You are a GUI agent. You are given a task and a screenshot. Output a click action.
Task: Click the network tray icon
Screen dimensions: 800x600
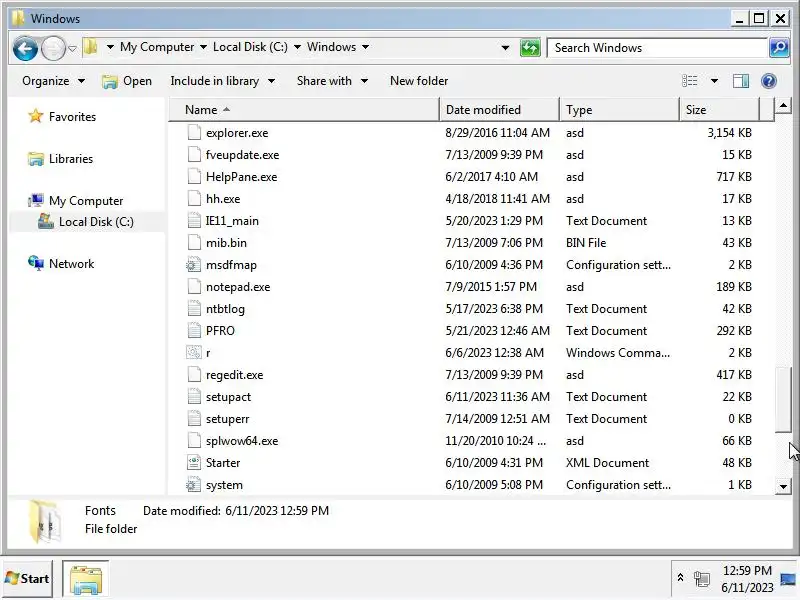702,579
